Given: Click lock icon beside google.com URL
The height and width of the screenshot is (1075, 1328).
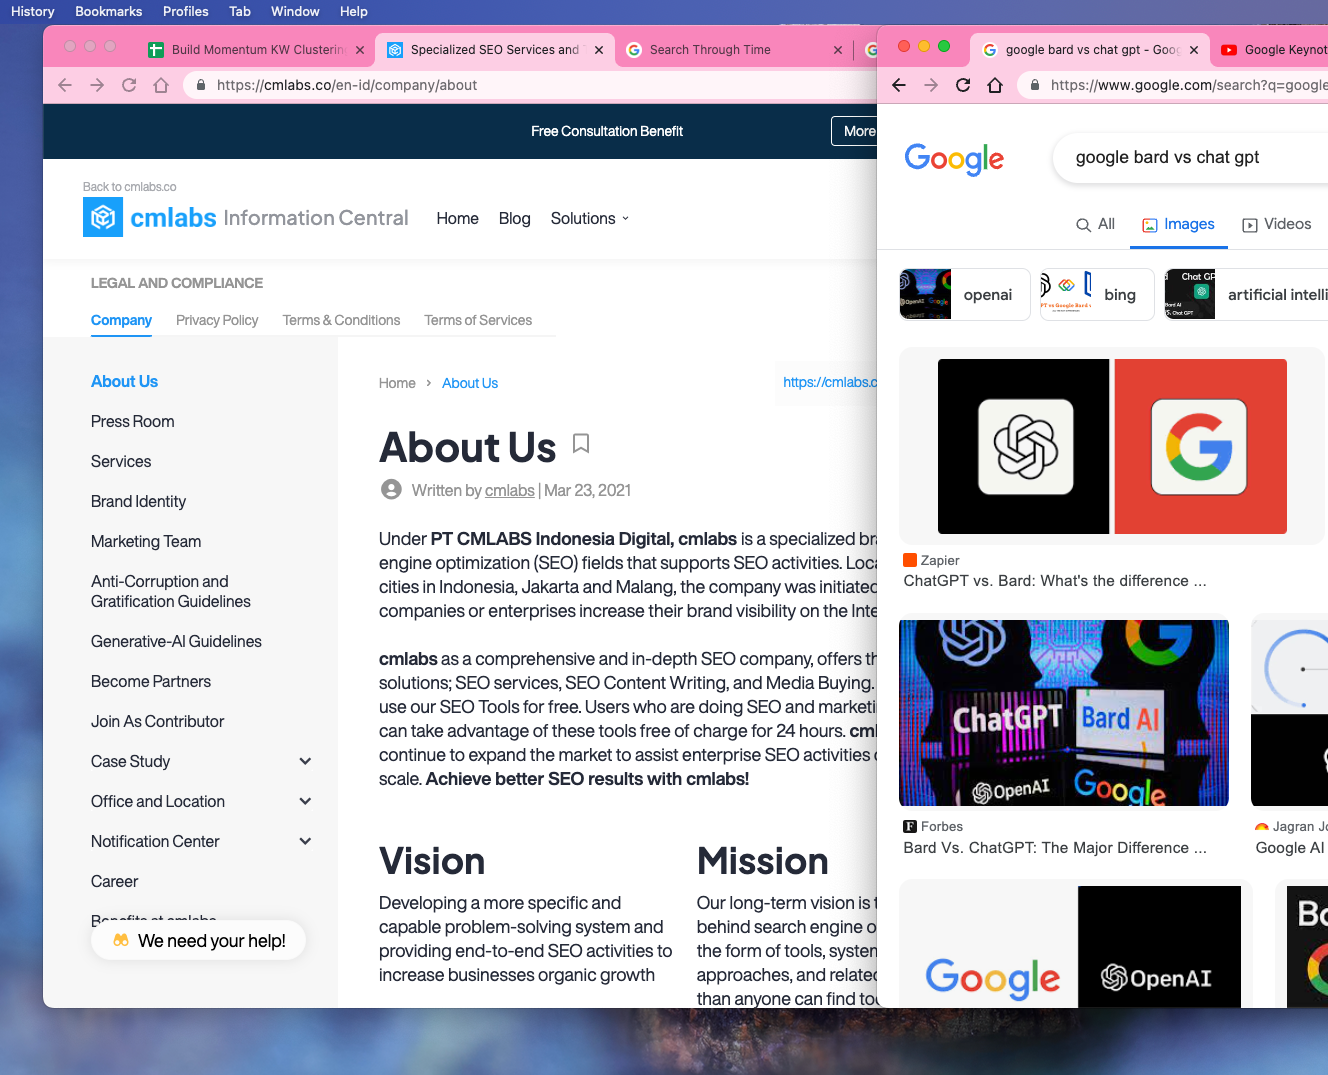Looking at the screenshot, I should point(1035,85).
